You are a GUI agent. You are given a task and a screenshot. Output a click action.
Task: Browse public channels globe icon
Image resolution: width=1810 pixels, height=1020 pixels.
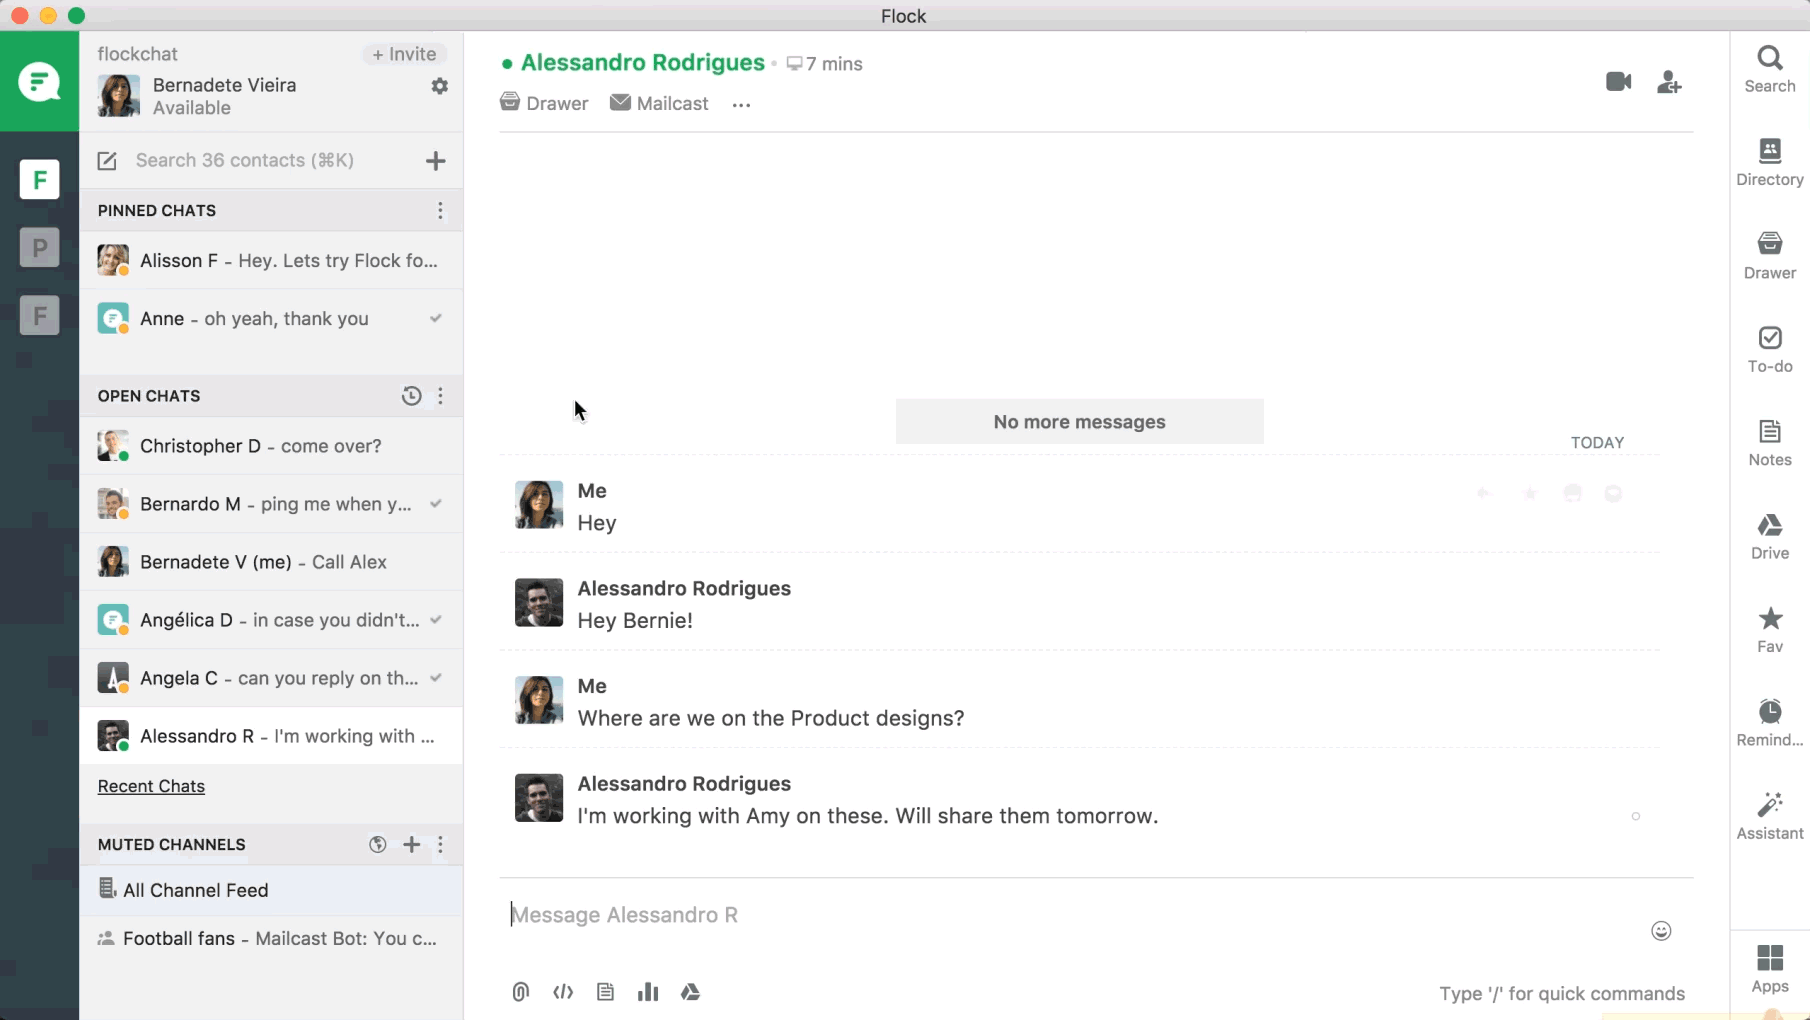(x=377, y=845)
